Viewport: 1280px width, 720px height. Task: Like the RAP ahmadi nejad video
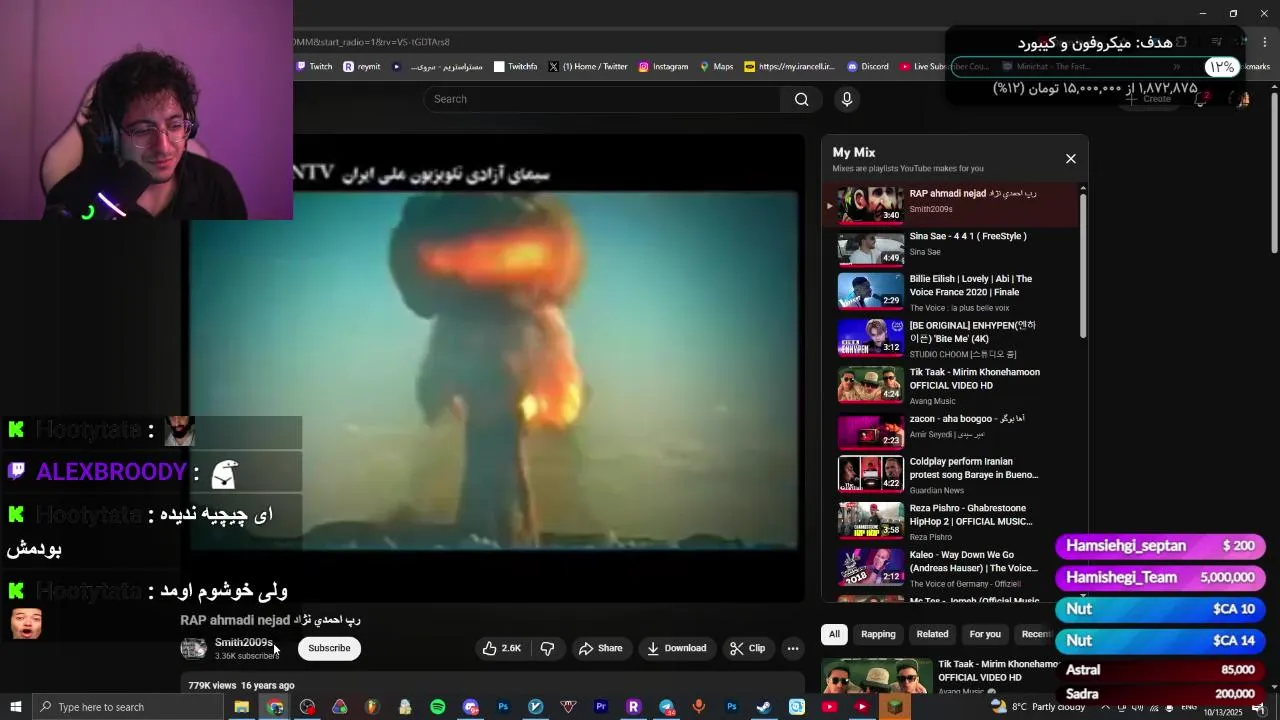[502, 648]
